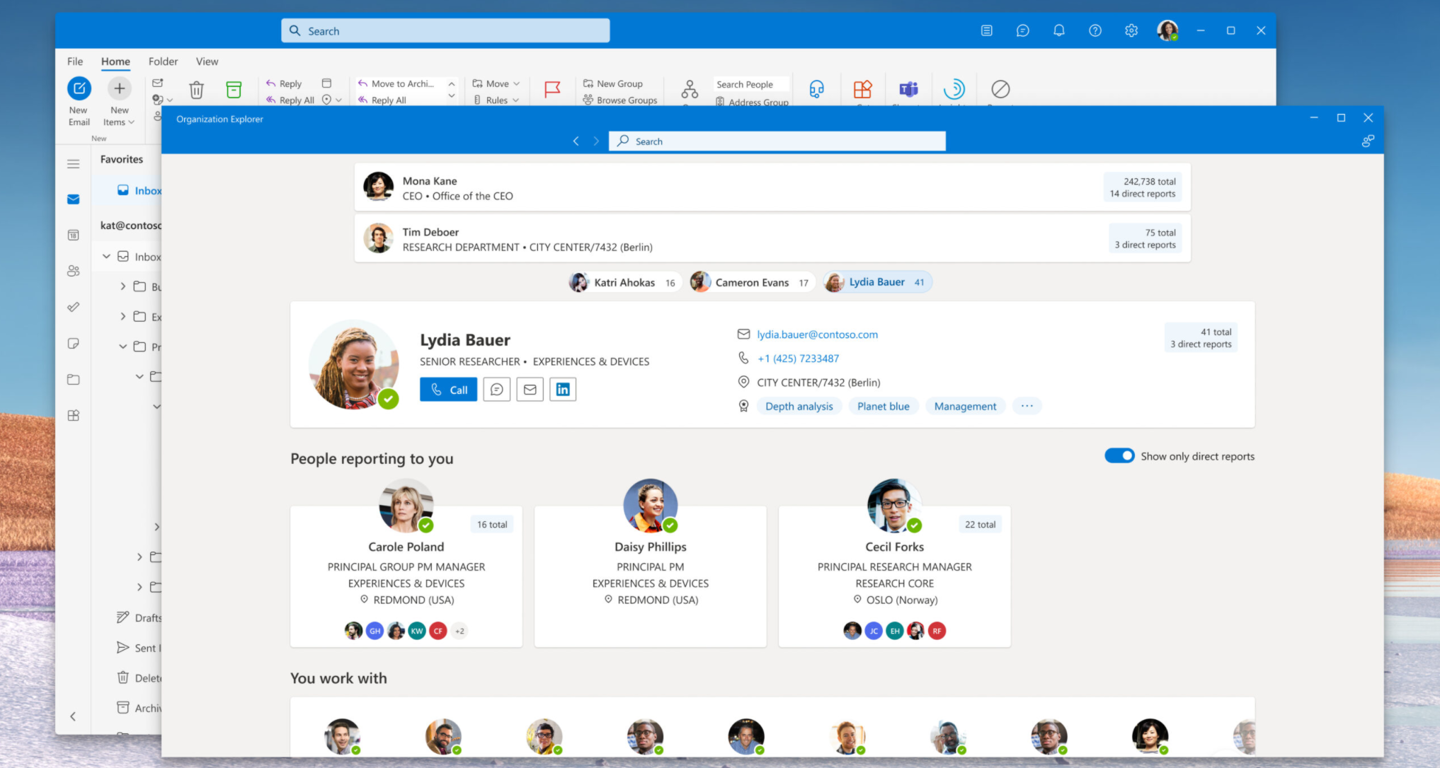The height and width of the screenshot is (768, 1440).
Task: Open the LinkedIn icon on Lydia Bauer's profile
Action: [x=562, y=389]
